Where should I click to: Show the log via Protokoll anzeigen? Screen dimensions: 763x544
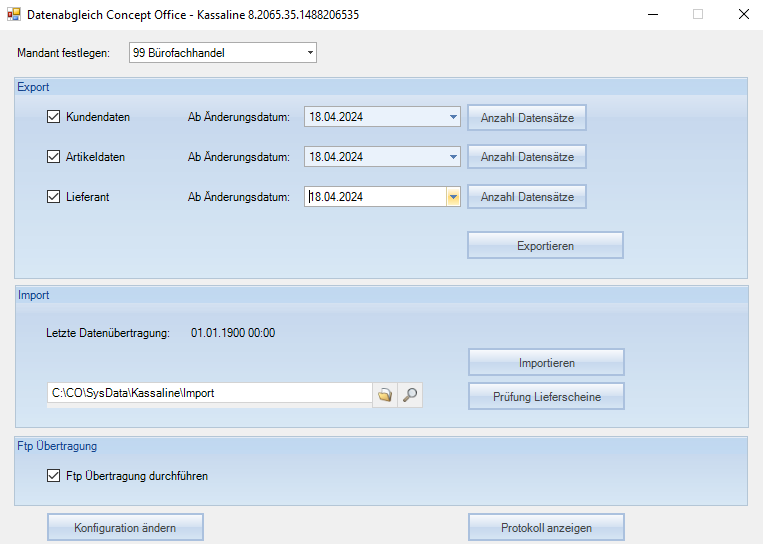click(546, 527)
